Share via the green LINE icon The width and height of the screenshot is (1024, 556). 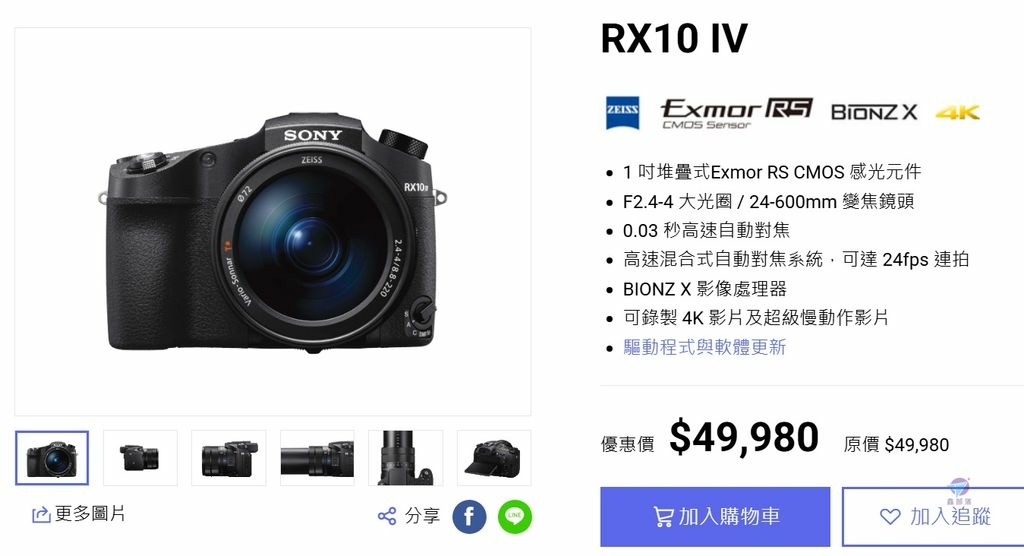[515, 517]
